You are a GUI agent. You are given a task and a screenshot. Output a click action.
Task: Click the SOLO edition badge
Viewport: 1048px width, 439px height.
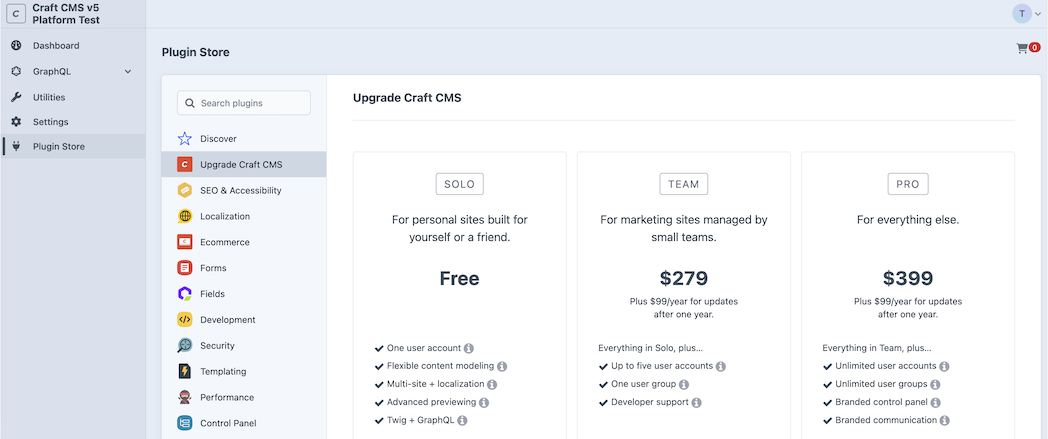pos(459,184)
